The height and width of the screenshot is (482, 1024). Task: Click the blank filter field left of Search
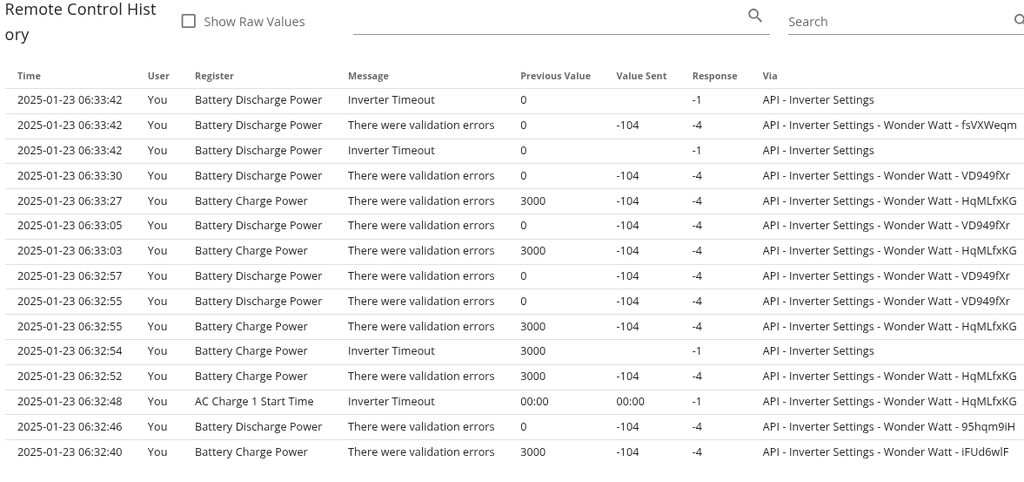[548, 20]
